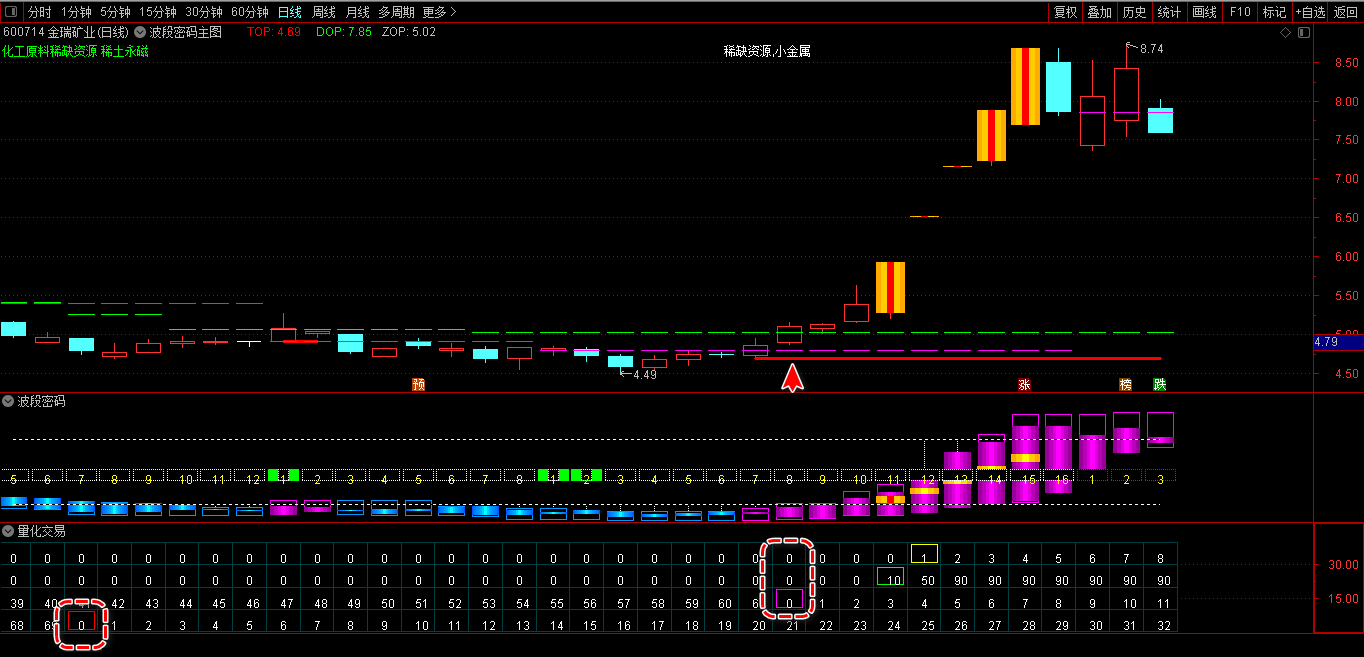This screenshot has height=657, width=1364.
Task: Collapse the 量化交易 indicator panel
Action: pos(8,531)
